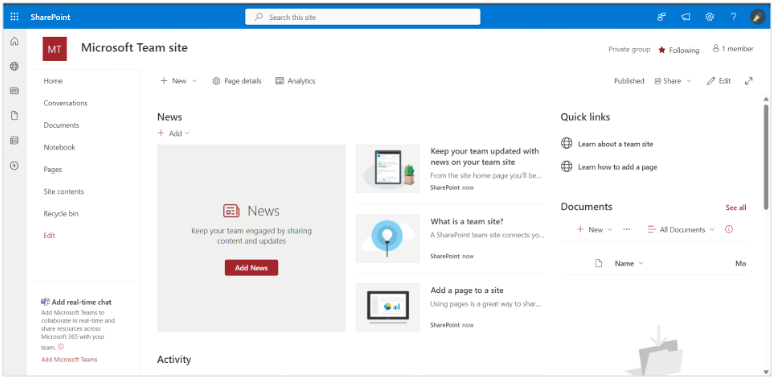775x380 pixels.
Task: Open the monitor chart thumbnail article
Action: click(388, 307)
